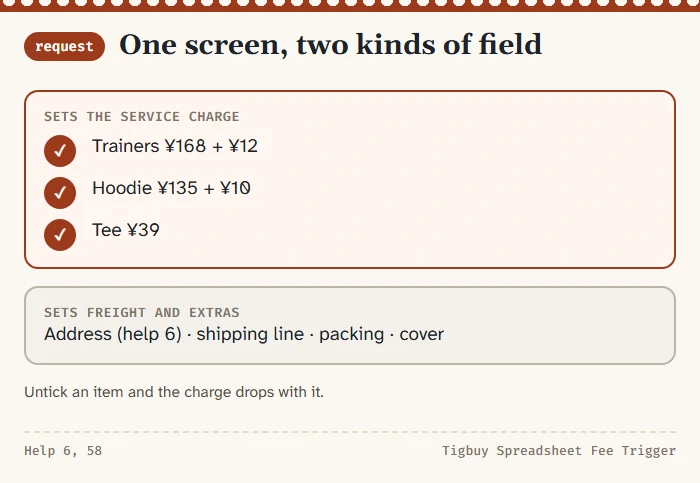
Task: Click the 'Help 6, 58' footer reference
Action: click(x=63, y=451)
